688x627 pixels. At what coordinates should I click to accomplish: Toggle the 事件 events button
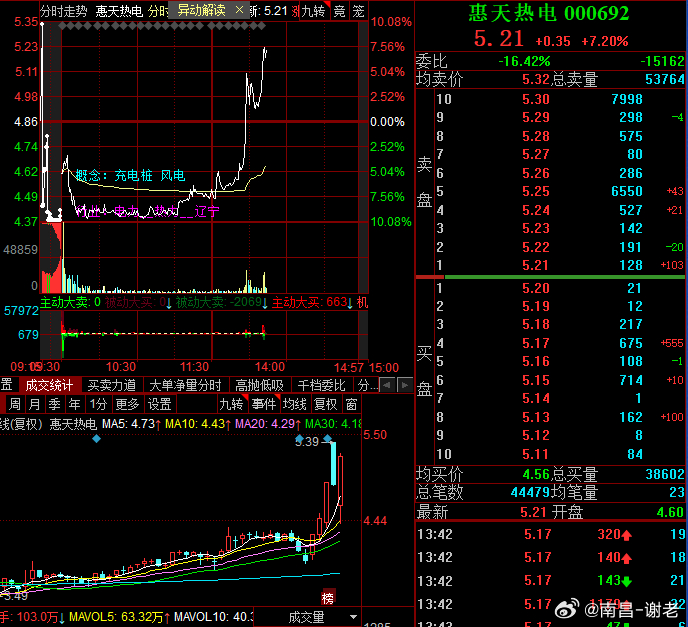[x=264, y=404]
